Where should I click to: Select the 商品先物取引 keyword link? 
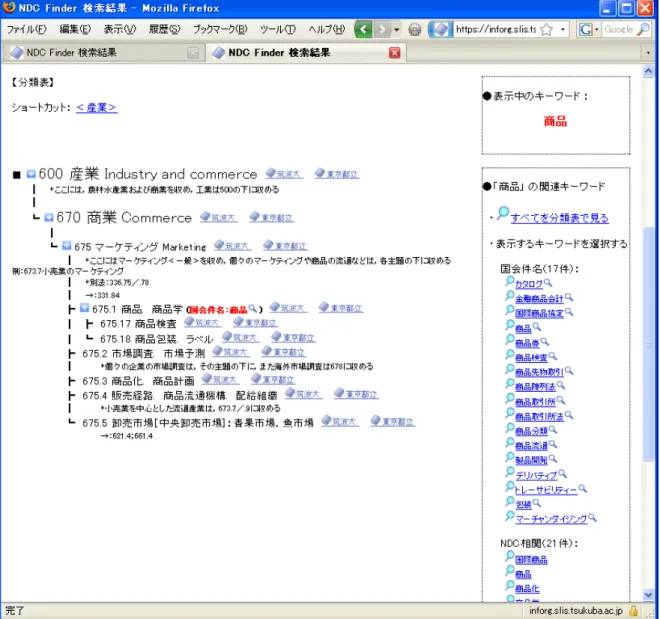(539, 372)
